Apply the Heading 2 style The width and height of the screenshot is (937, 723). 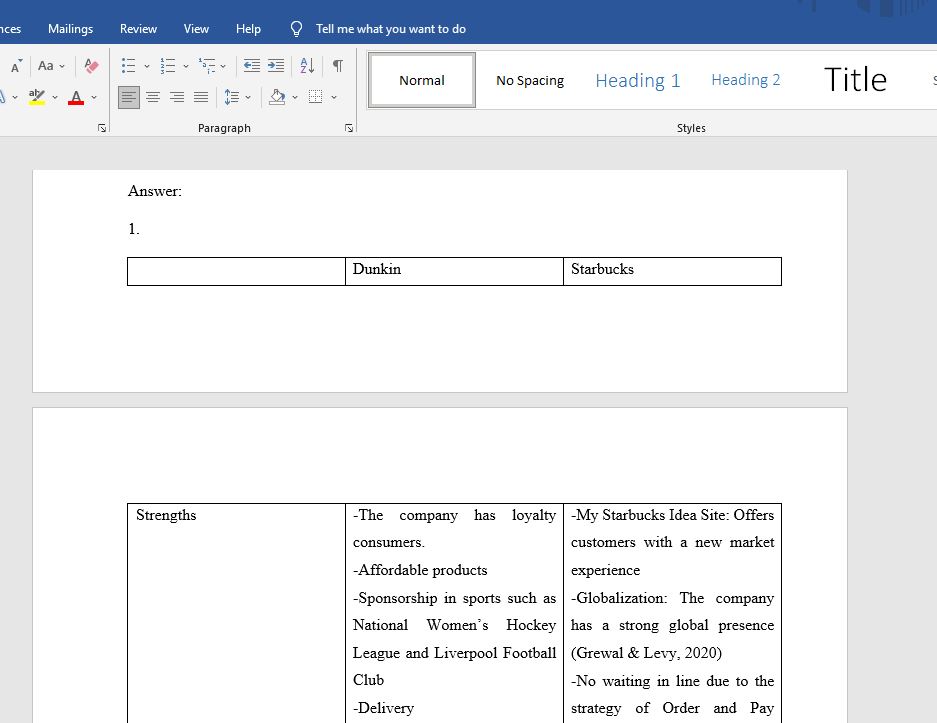click(745, 80)
